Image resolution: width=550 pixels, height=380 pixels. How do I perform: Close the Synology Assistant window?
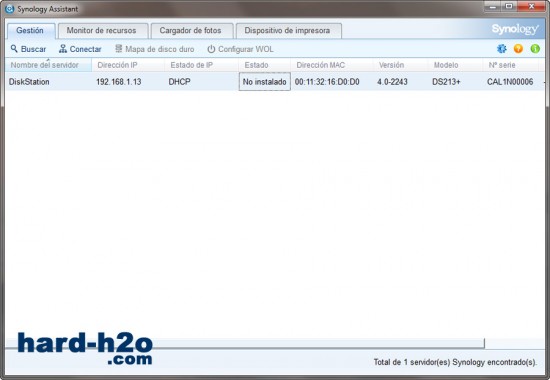(531, 7)
